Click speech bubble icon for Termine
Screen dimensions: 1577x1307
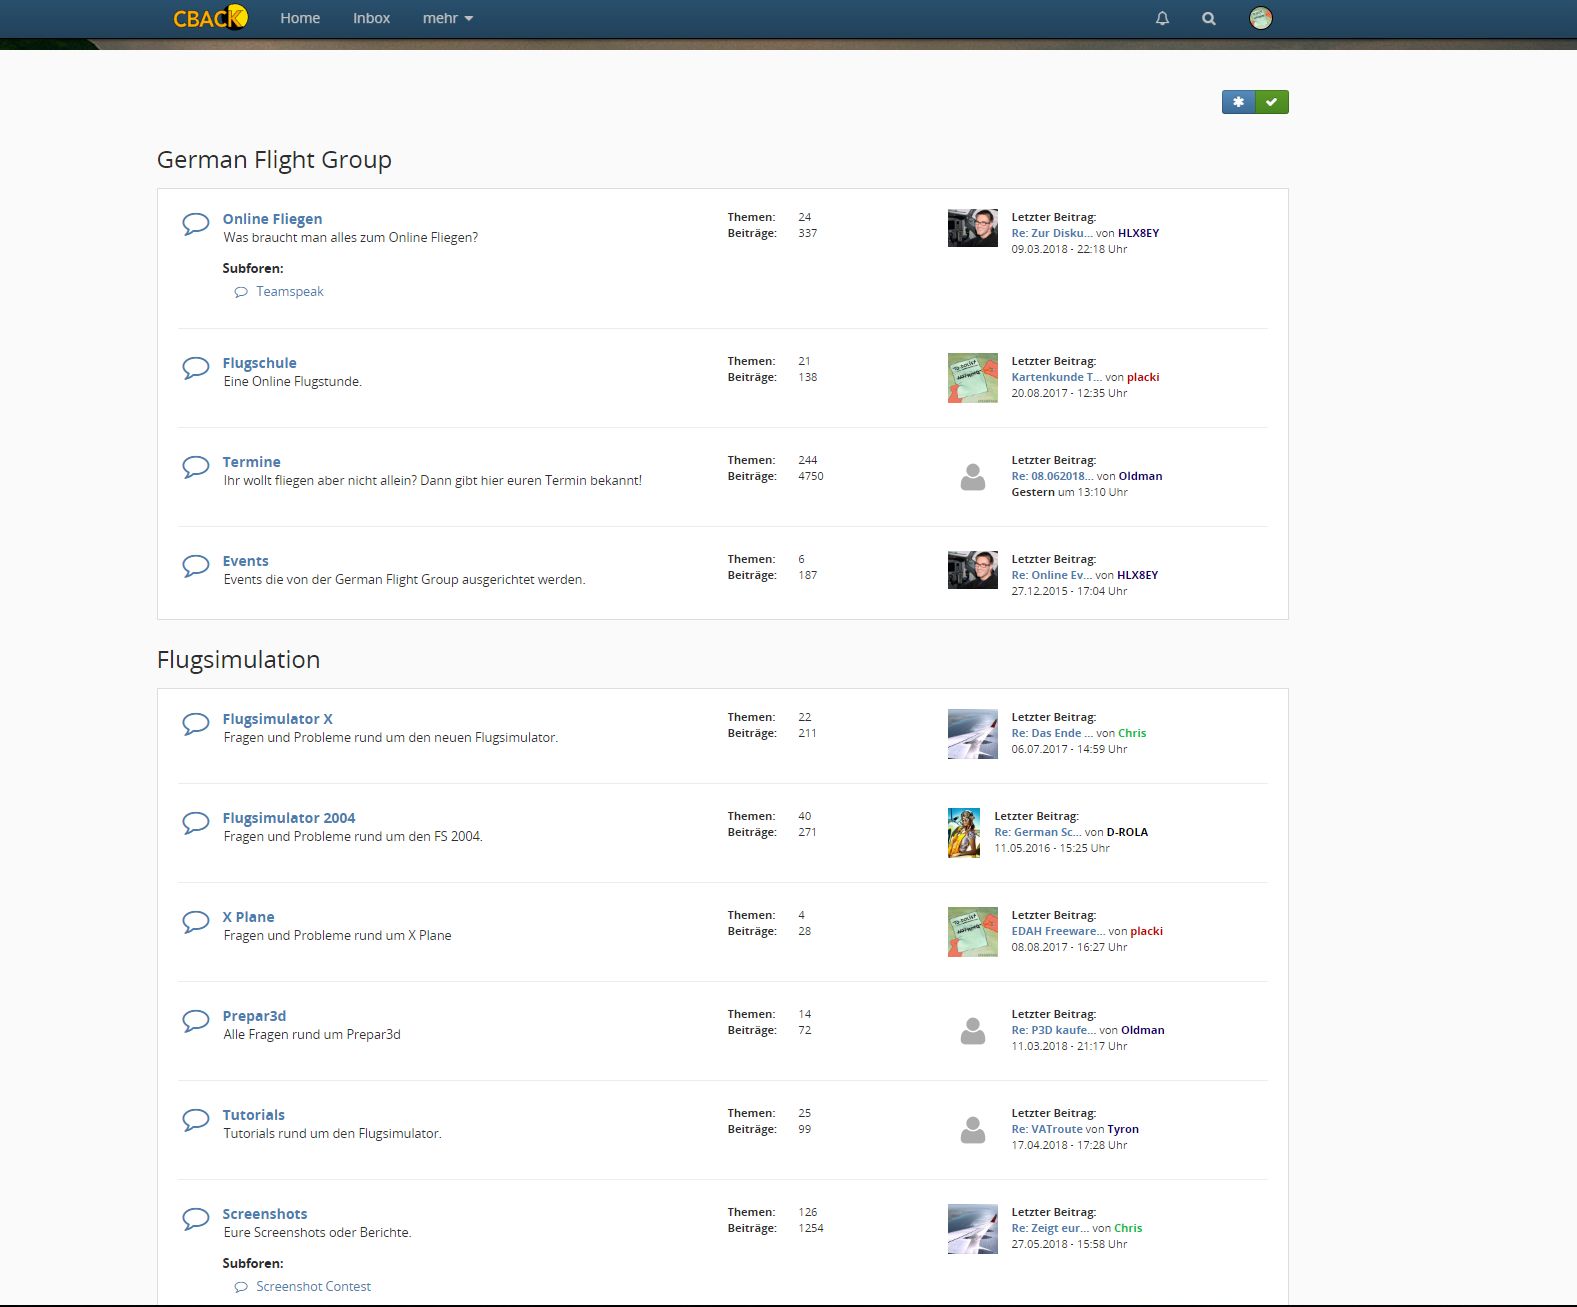(195, 467)
